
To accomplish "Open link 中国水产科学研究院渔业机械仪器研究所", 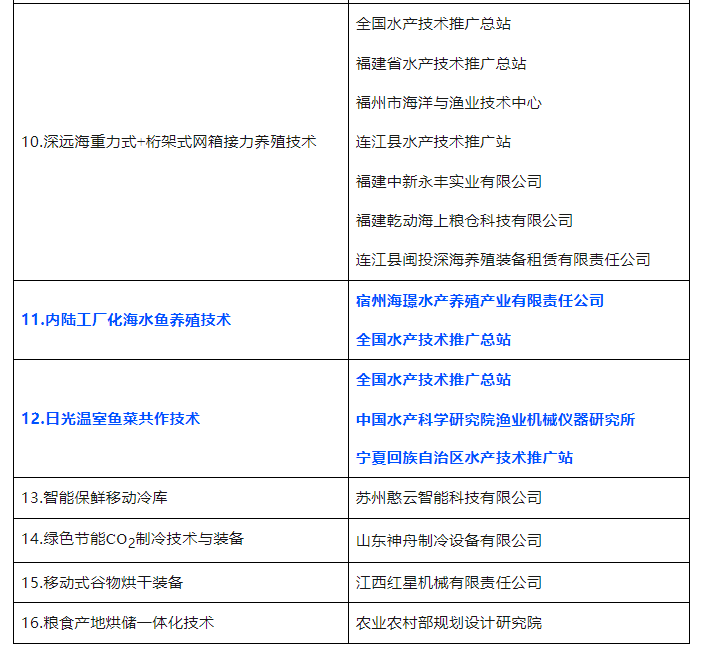I will [495, 419].
